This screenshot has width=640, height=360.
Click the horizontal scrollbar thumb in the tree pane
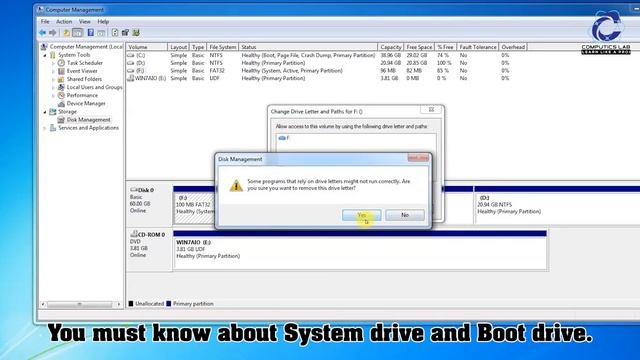tap(80, 304)
